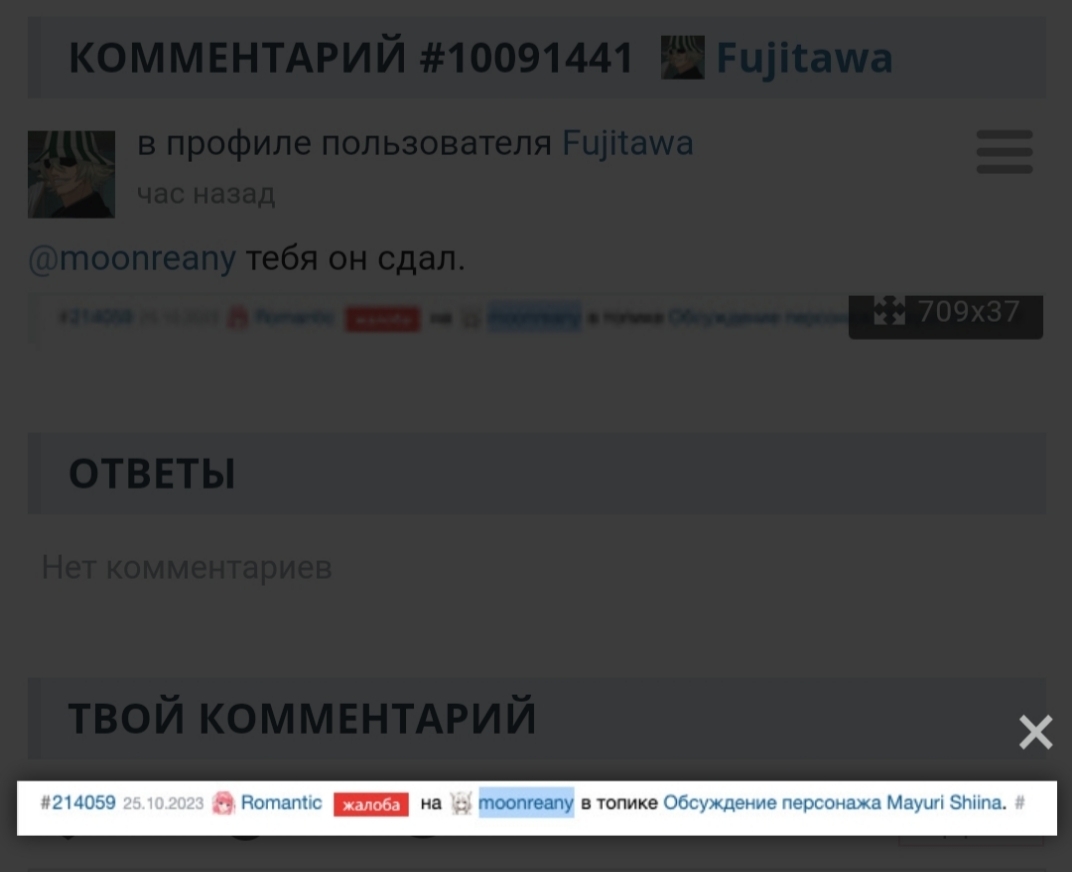Screen dimensions: 1072x872
Task: Follow Fujitawa link after 'в профиле пользователя'
Action: click(627, 143)
